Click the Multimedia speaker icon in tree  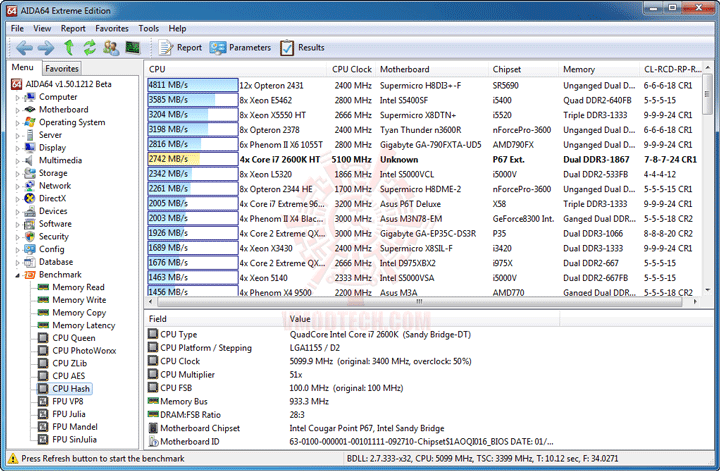click(30, 160)
